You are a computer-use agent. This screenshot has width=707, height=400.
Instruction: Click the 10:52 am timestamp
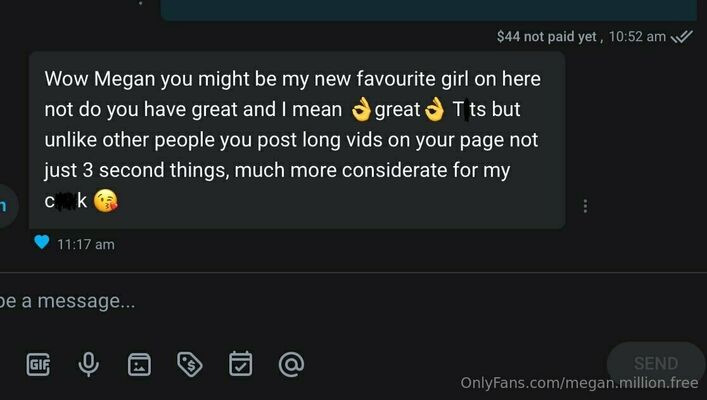coord(637,37)
